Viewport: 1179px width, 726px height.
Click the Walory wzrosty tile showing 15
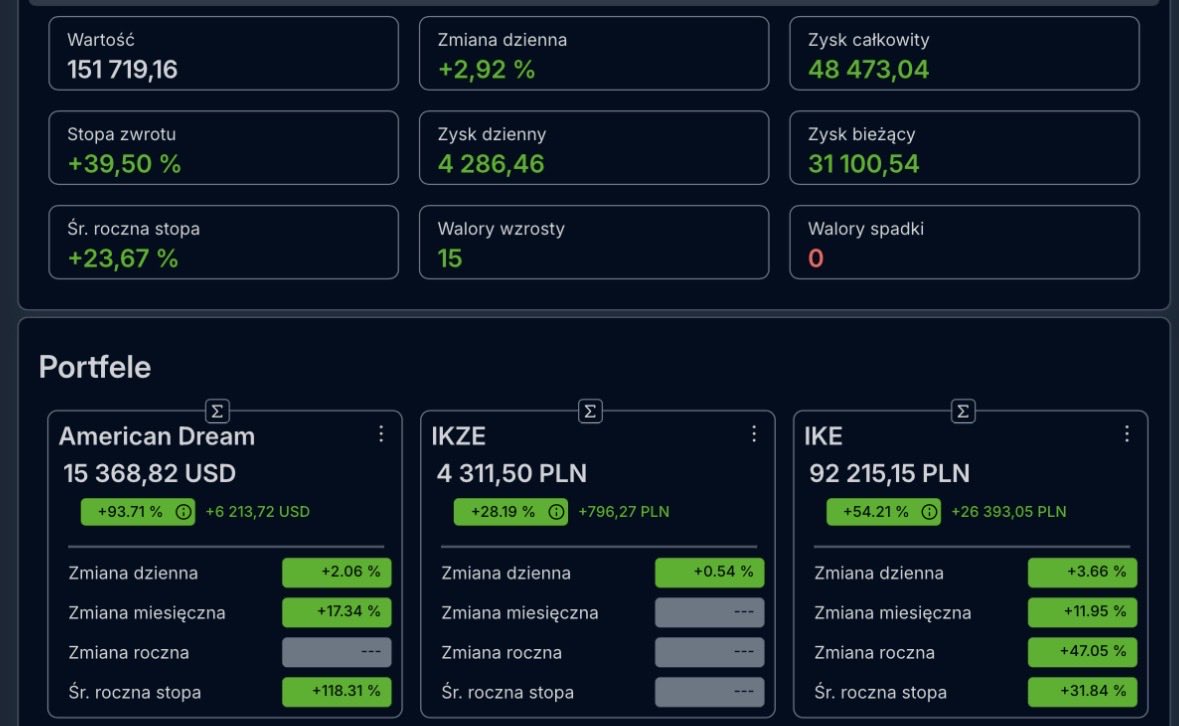click(x=594, y=242)
